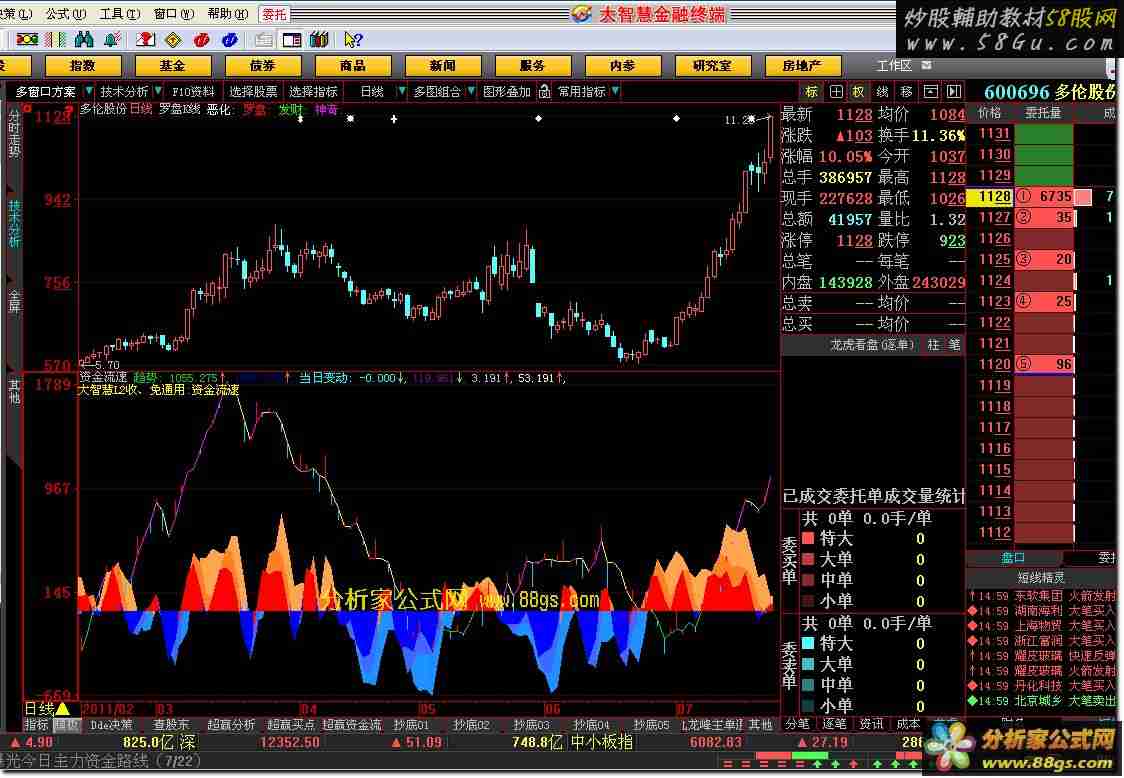This screenshot has height=778, width=1124.
Task: Click the window box icon after 移
Action: click(x=930, y=92)
